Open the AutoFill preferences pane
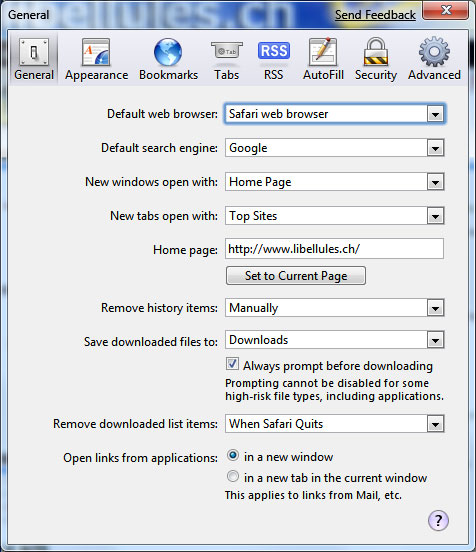Image resolution: width=476 pixels, height=552 pixels. pyautogui.click(x=323, y=59)
